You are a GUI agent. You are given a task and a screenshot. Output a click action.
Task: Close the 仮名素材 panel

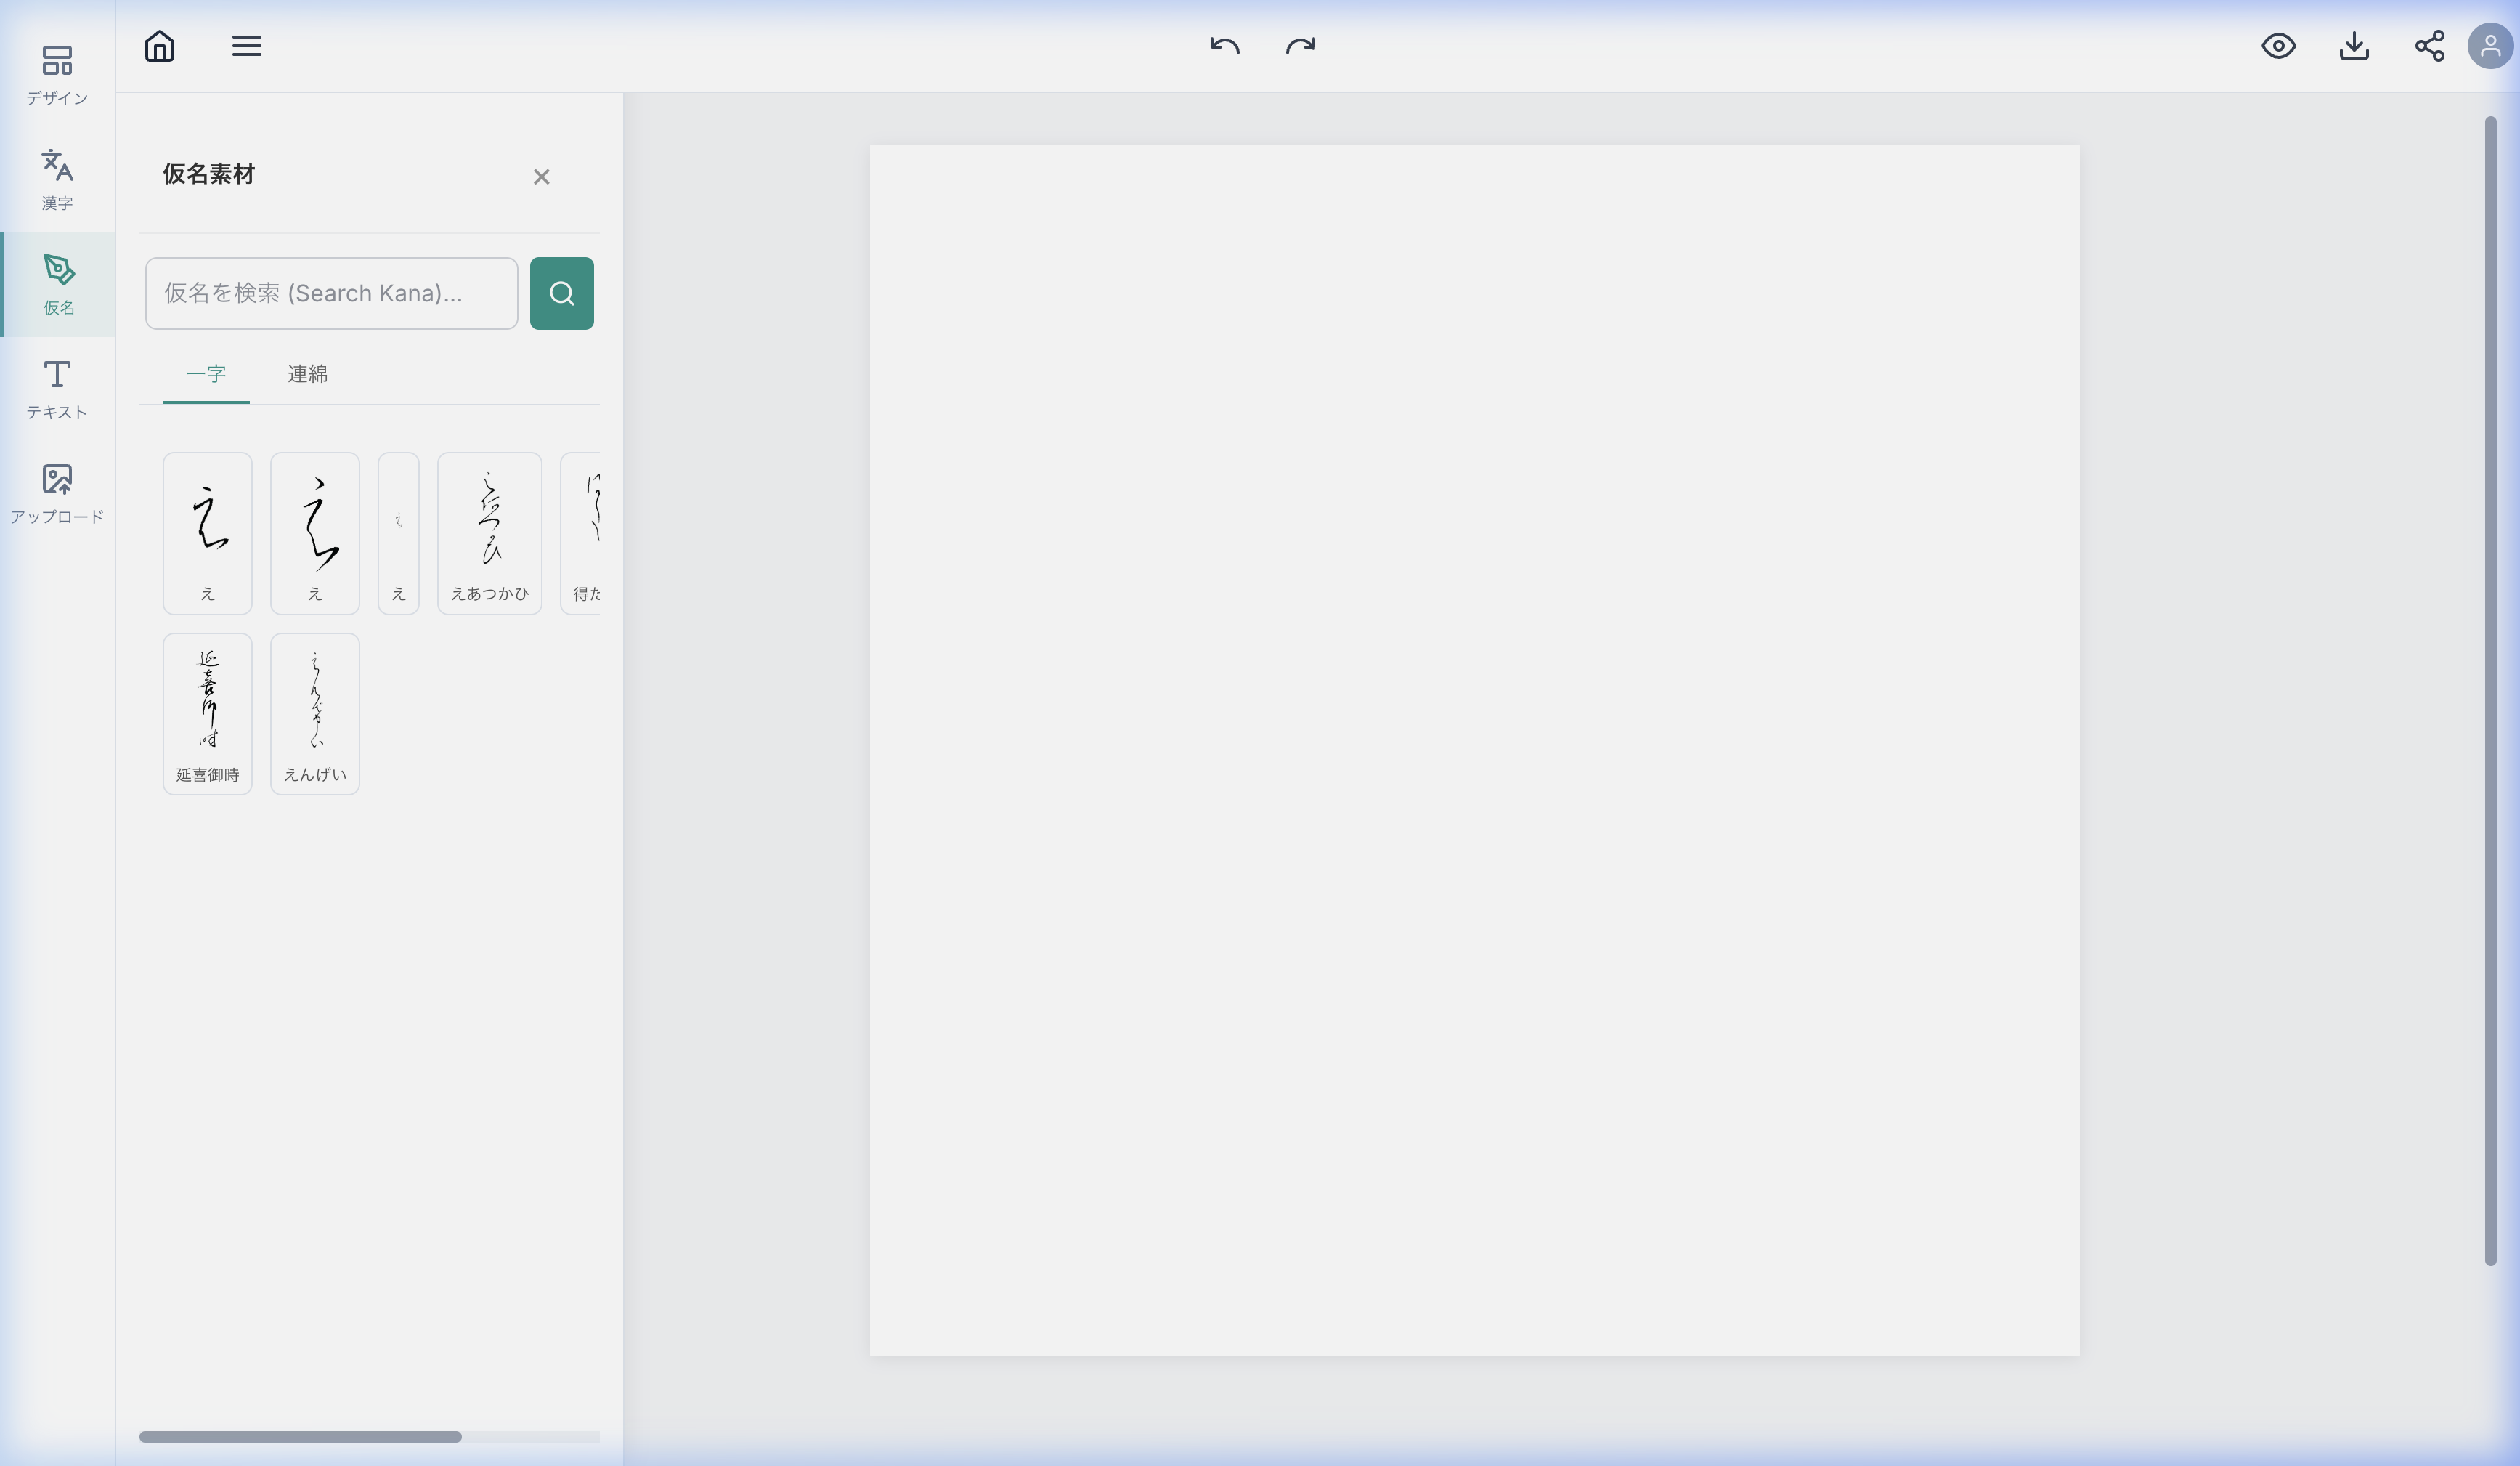point(541,177)
